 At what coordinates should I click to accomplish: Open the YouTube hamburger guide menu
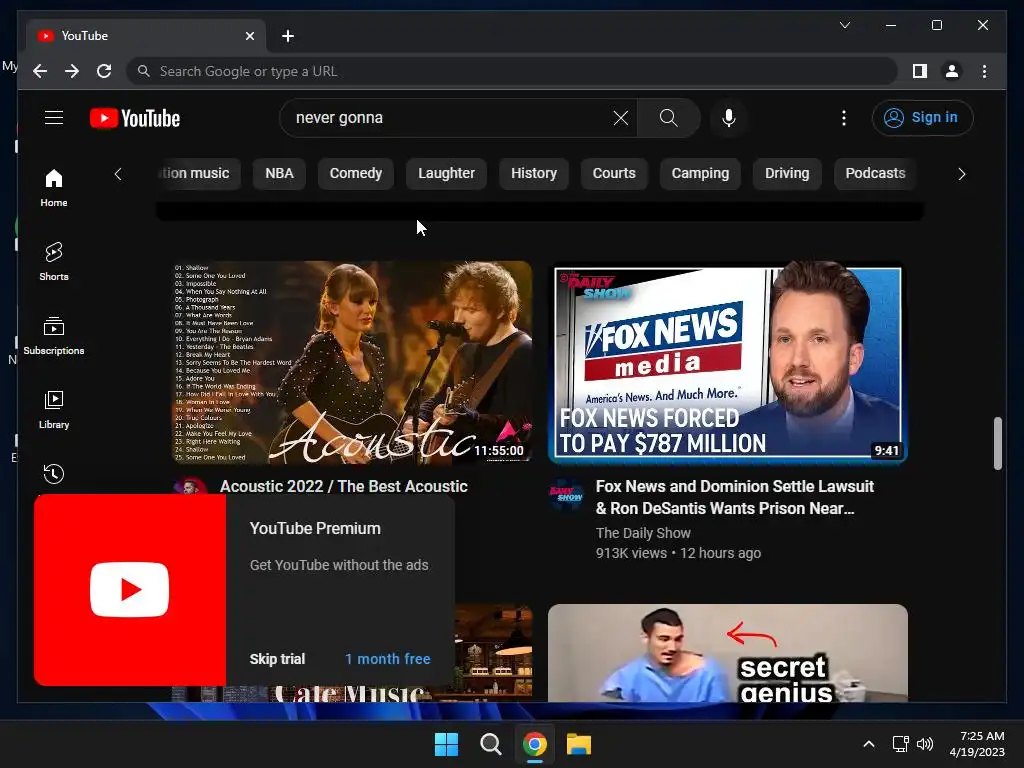tap(54, 118)
